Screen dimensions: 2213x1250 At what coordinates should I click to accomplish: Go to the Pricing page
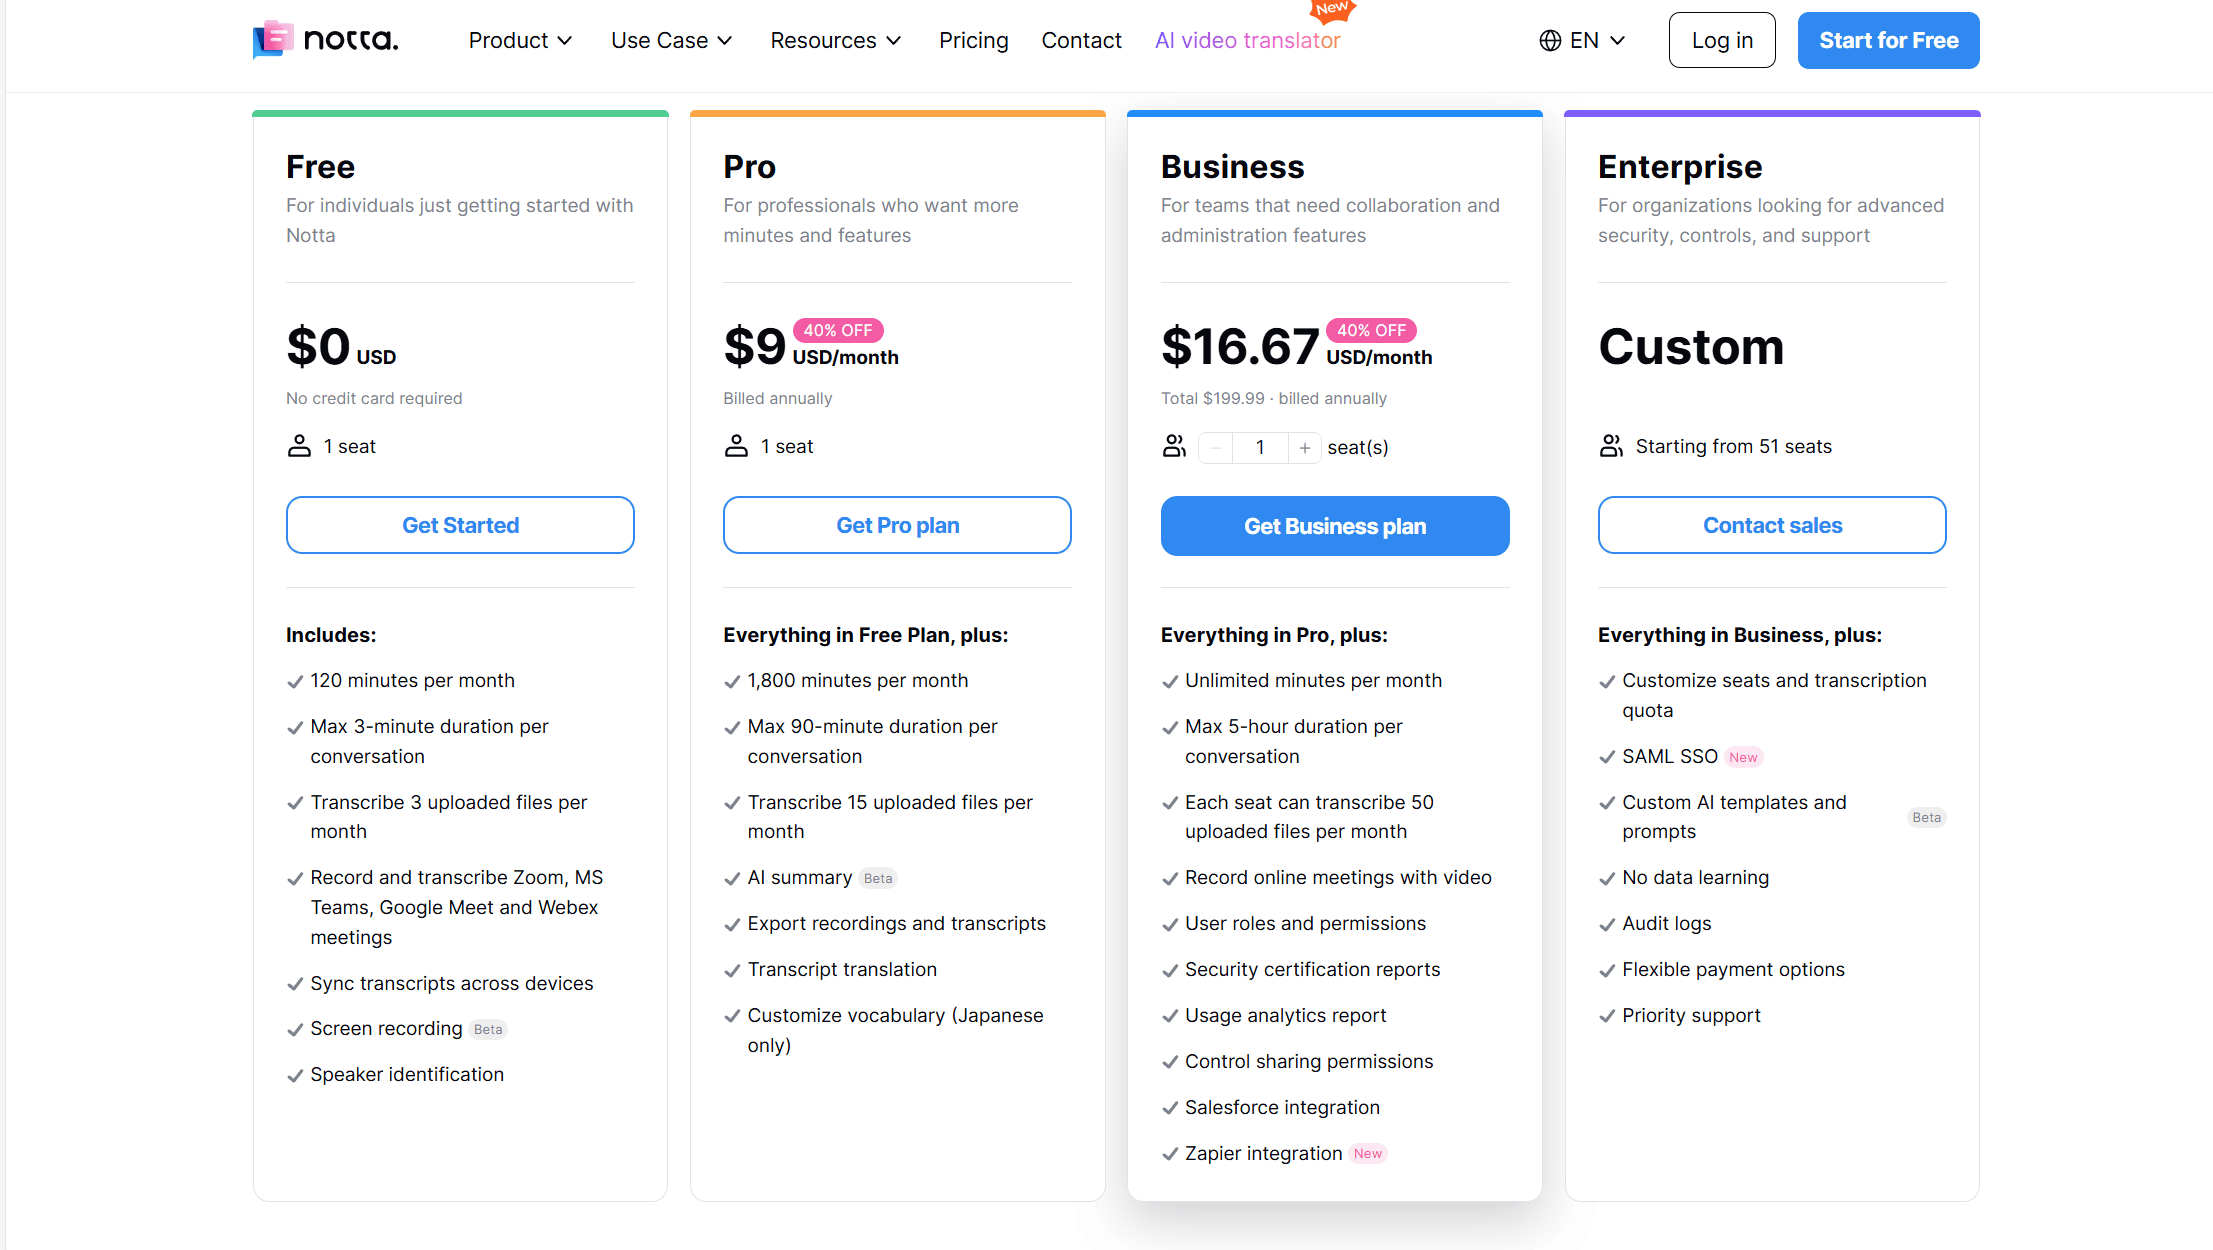[974, 40]
